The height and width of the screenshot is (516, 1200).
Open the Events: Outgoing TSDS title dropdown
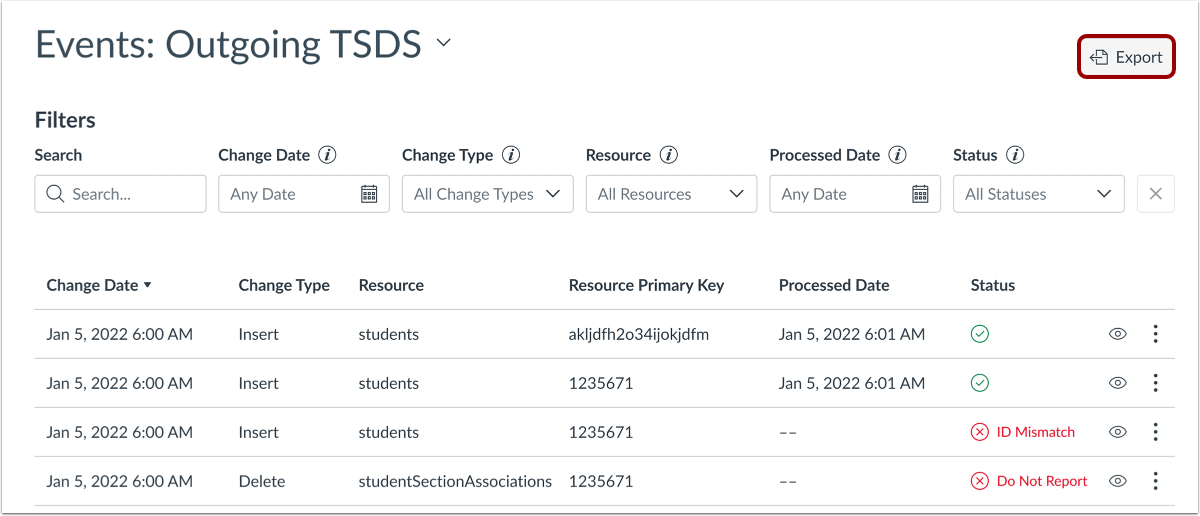(444, 44)
